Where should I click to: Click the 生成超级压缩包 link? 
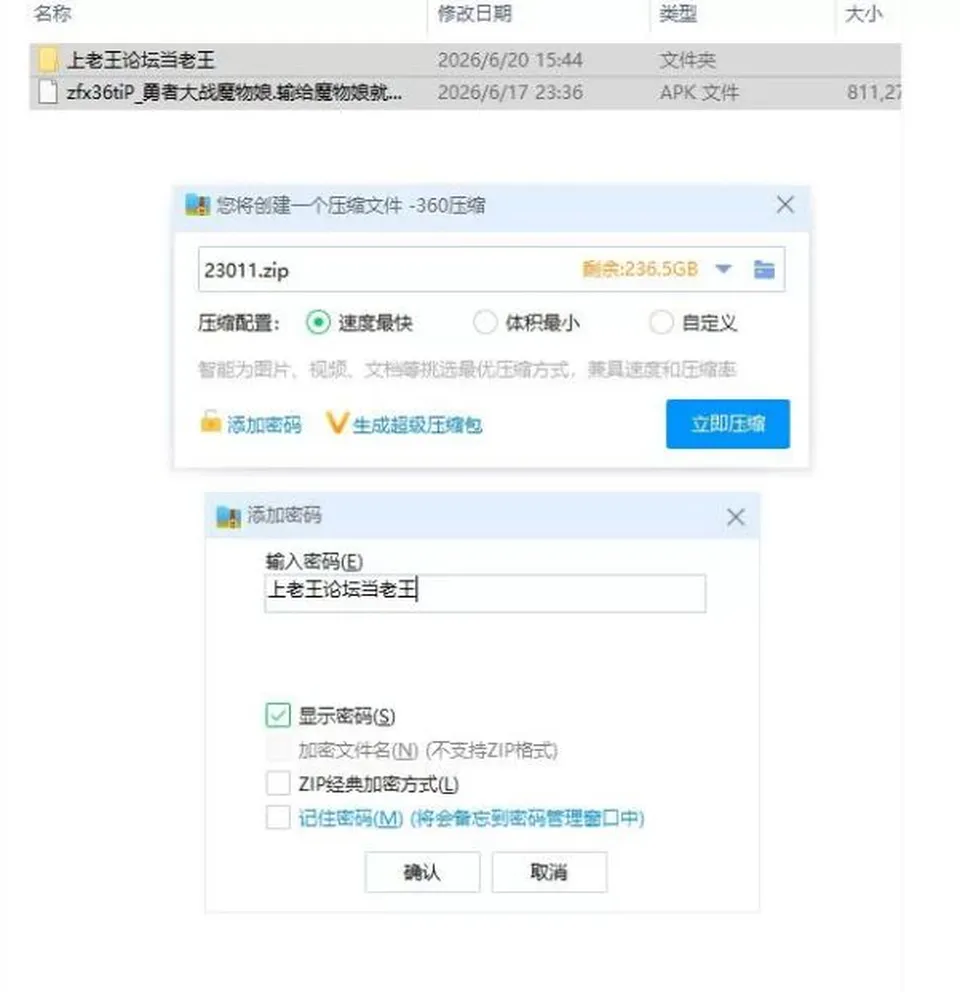(x=418, y=425)
